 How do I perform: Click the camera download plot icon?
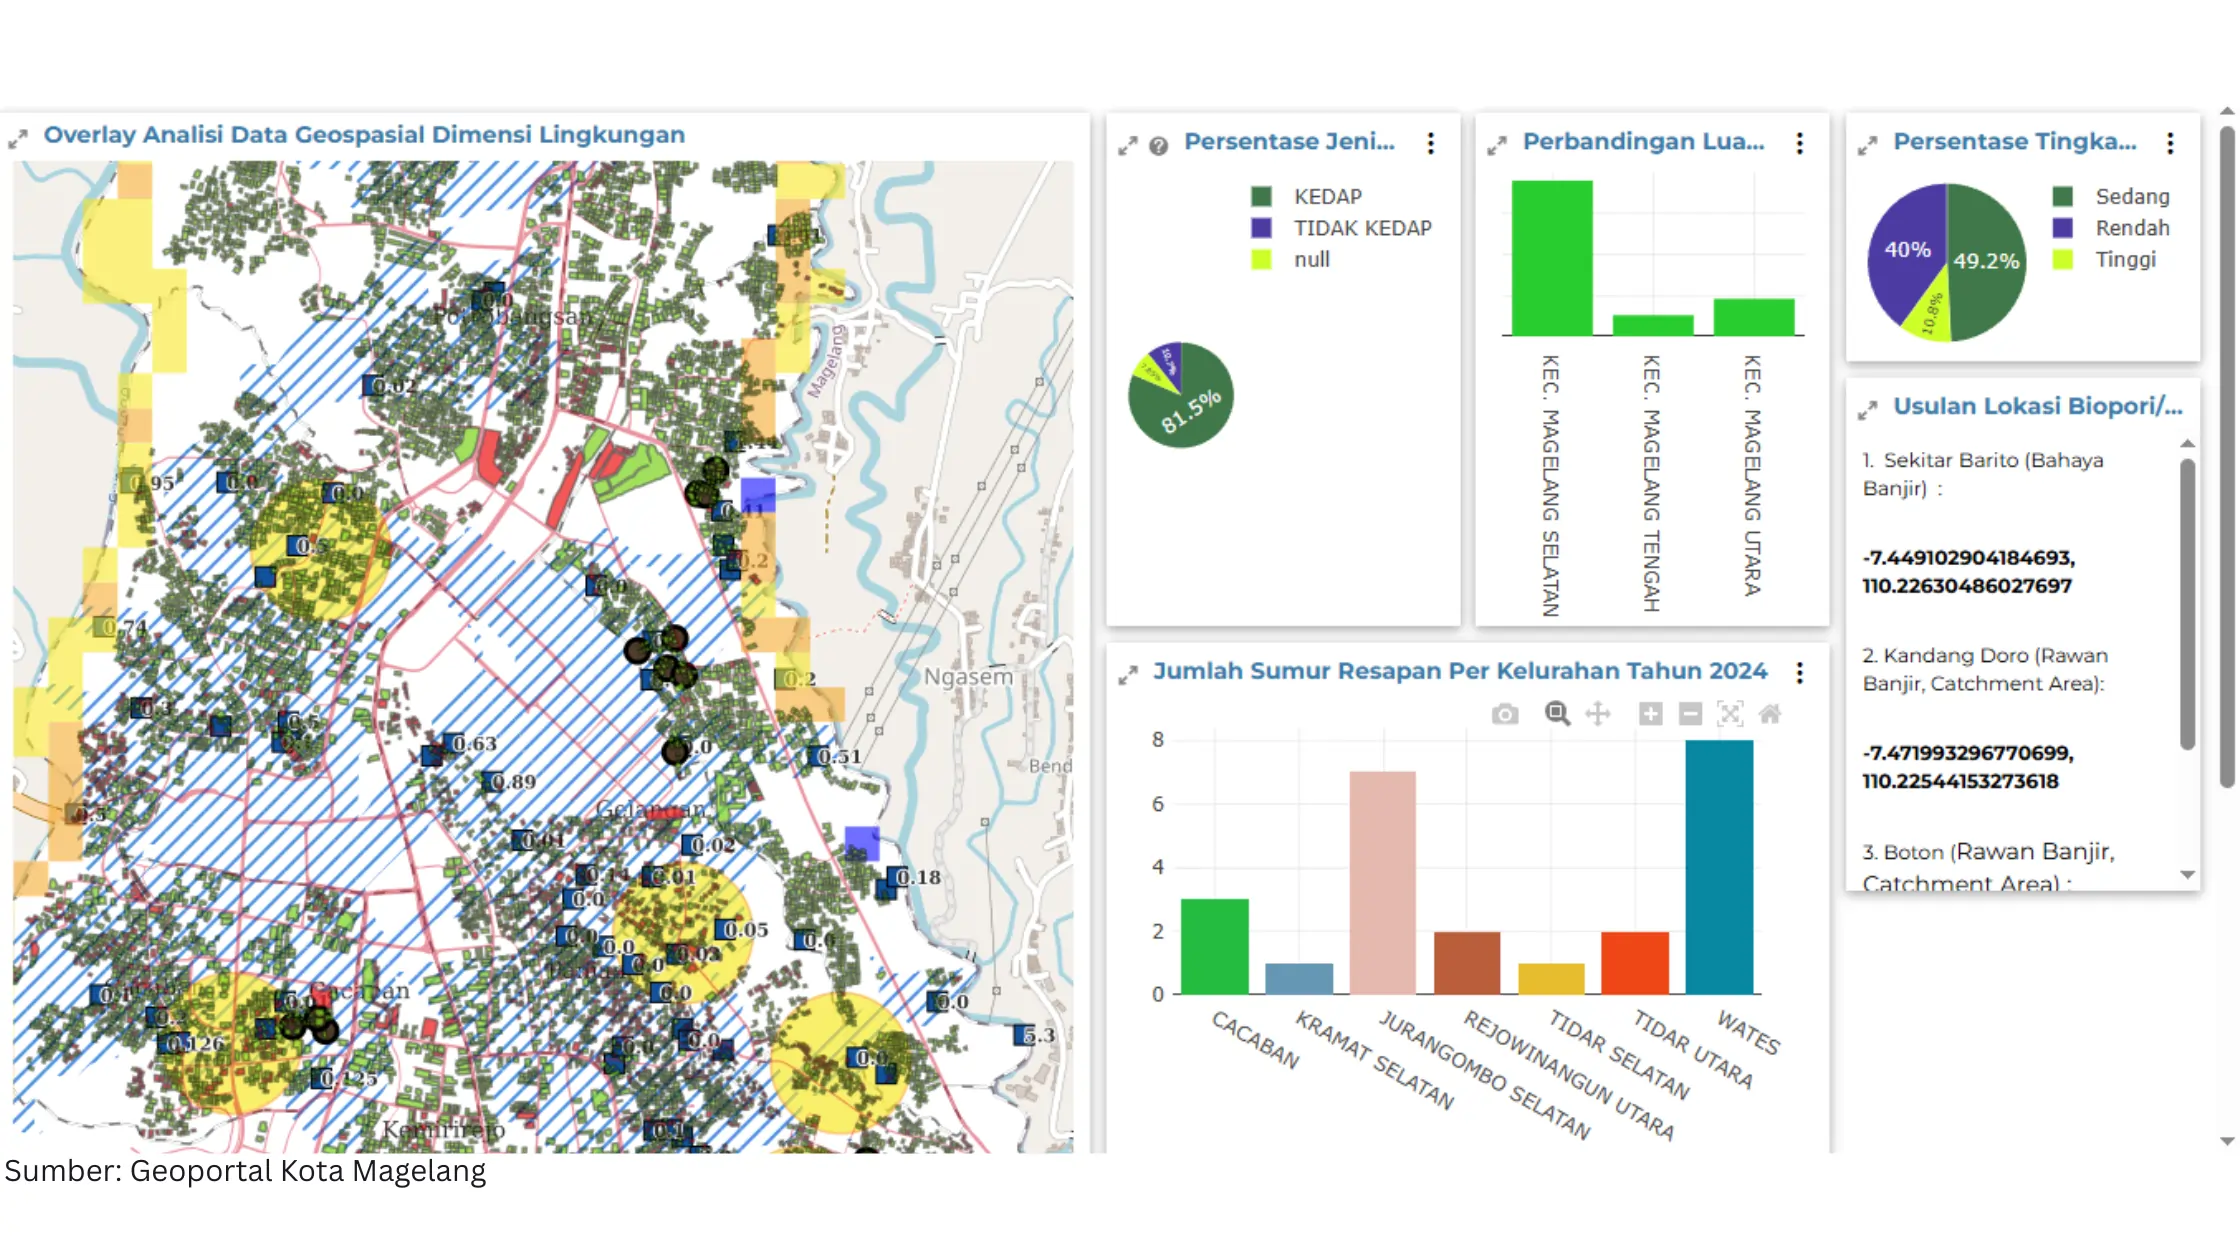click(1505, 714)
